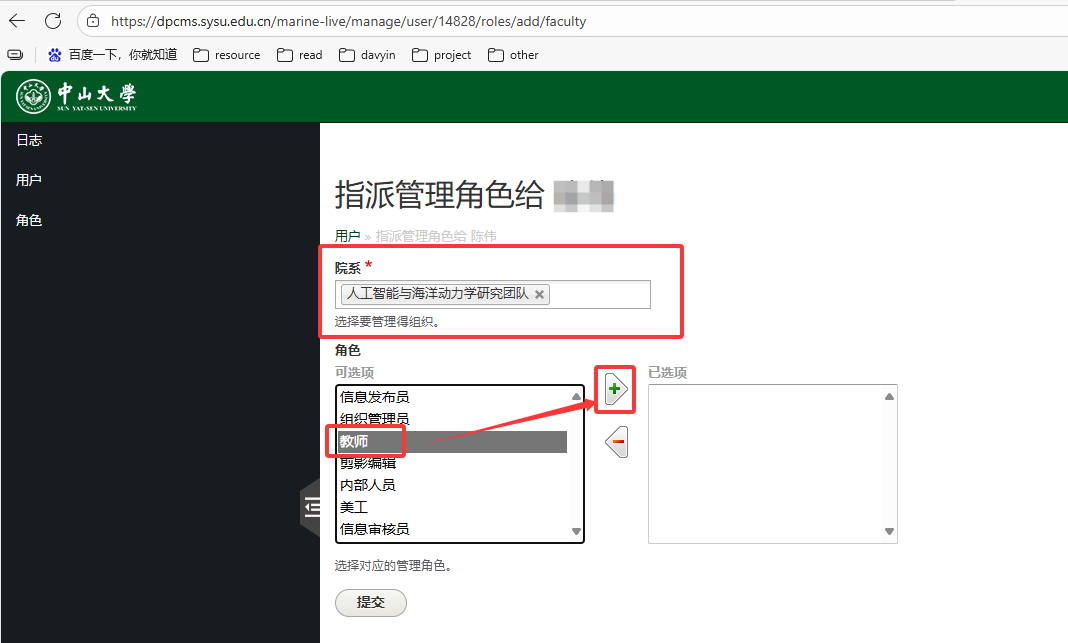Click the 用户 breadcrumb link
This screenshot has width=1068, height=643.
(x=347, y=236)
